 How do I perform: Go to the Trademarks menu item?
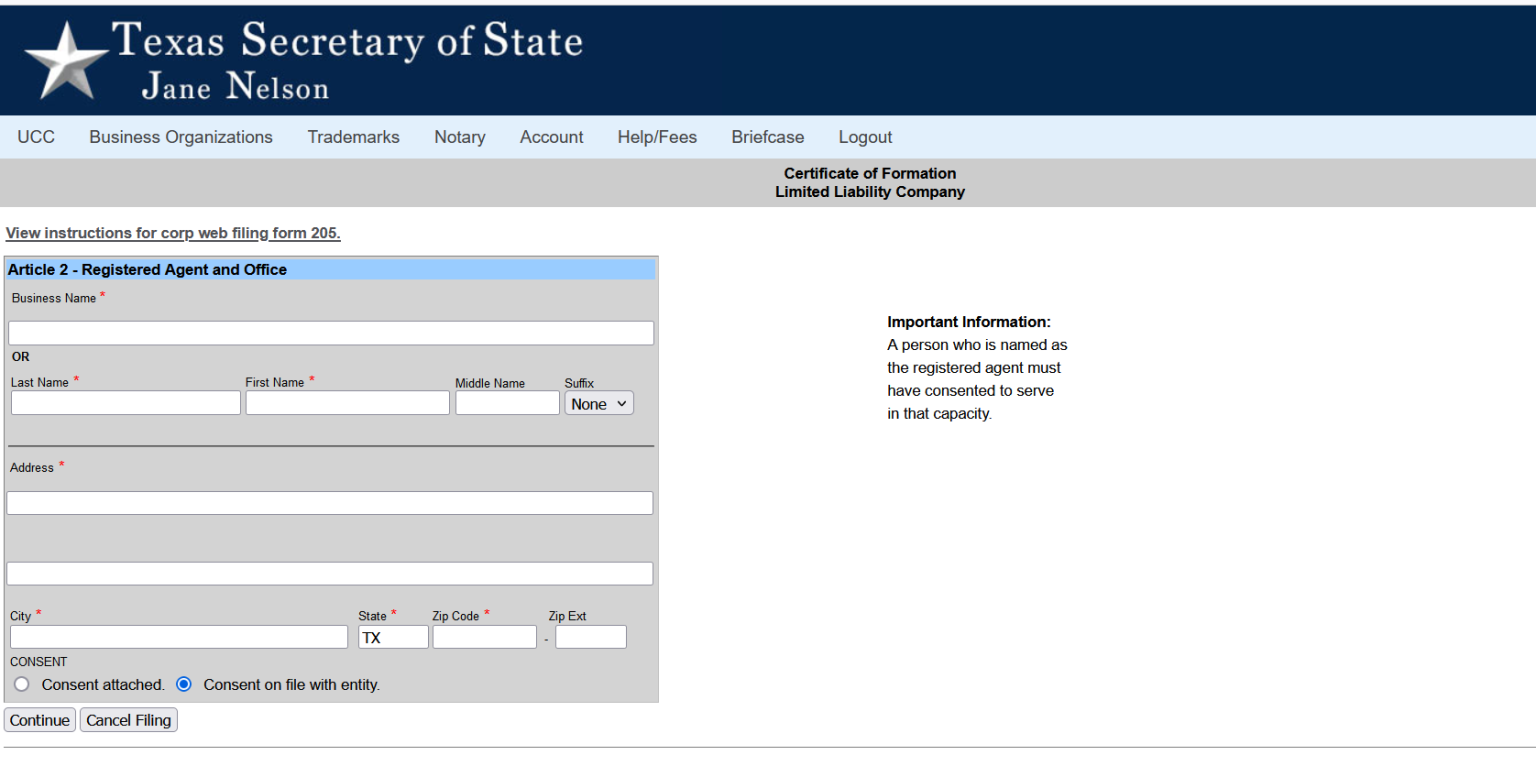353,137
